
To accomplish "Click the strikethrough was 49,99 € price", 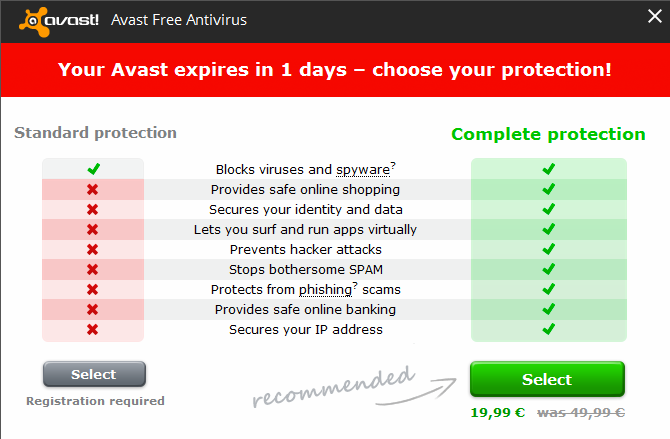I will coord(581,412).
